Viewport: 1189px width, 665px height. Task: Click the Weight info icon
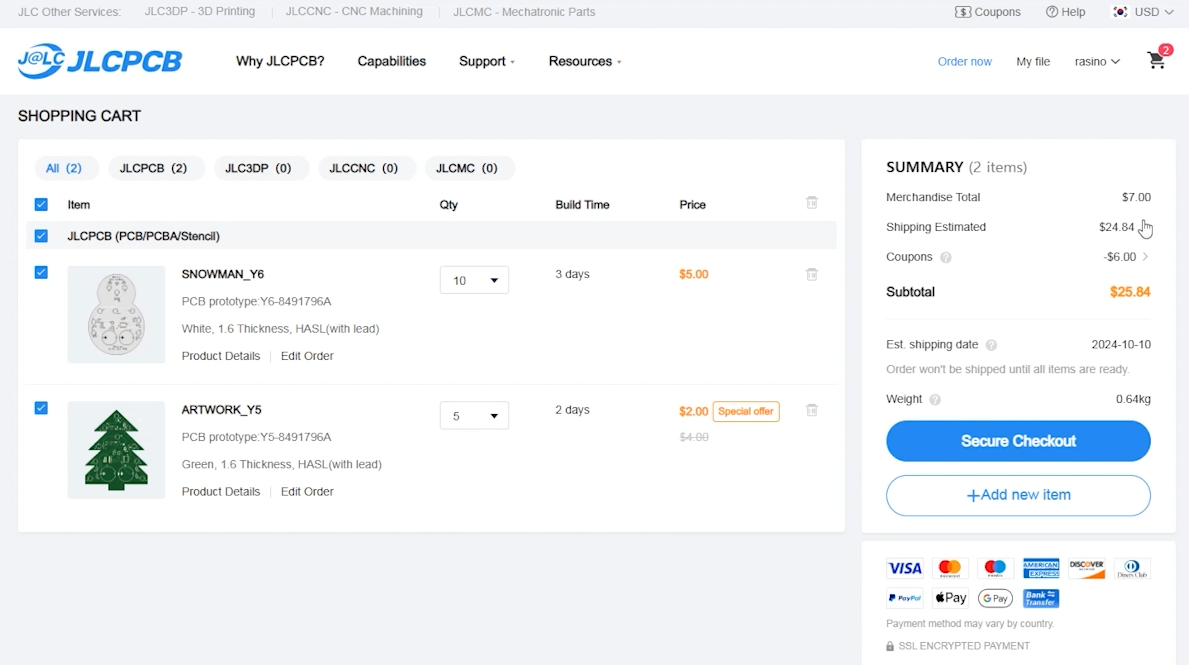(x=935, y=400)
